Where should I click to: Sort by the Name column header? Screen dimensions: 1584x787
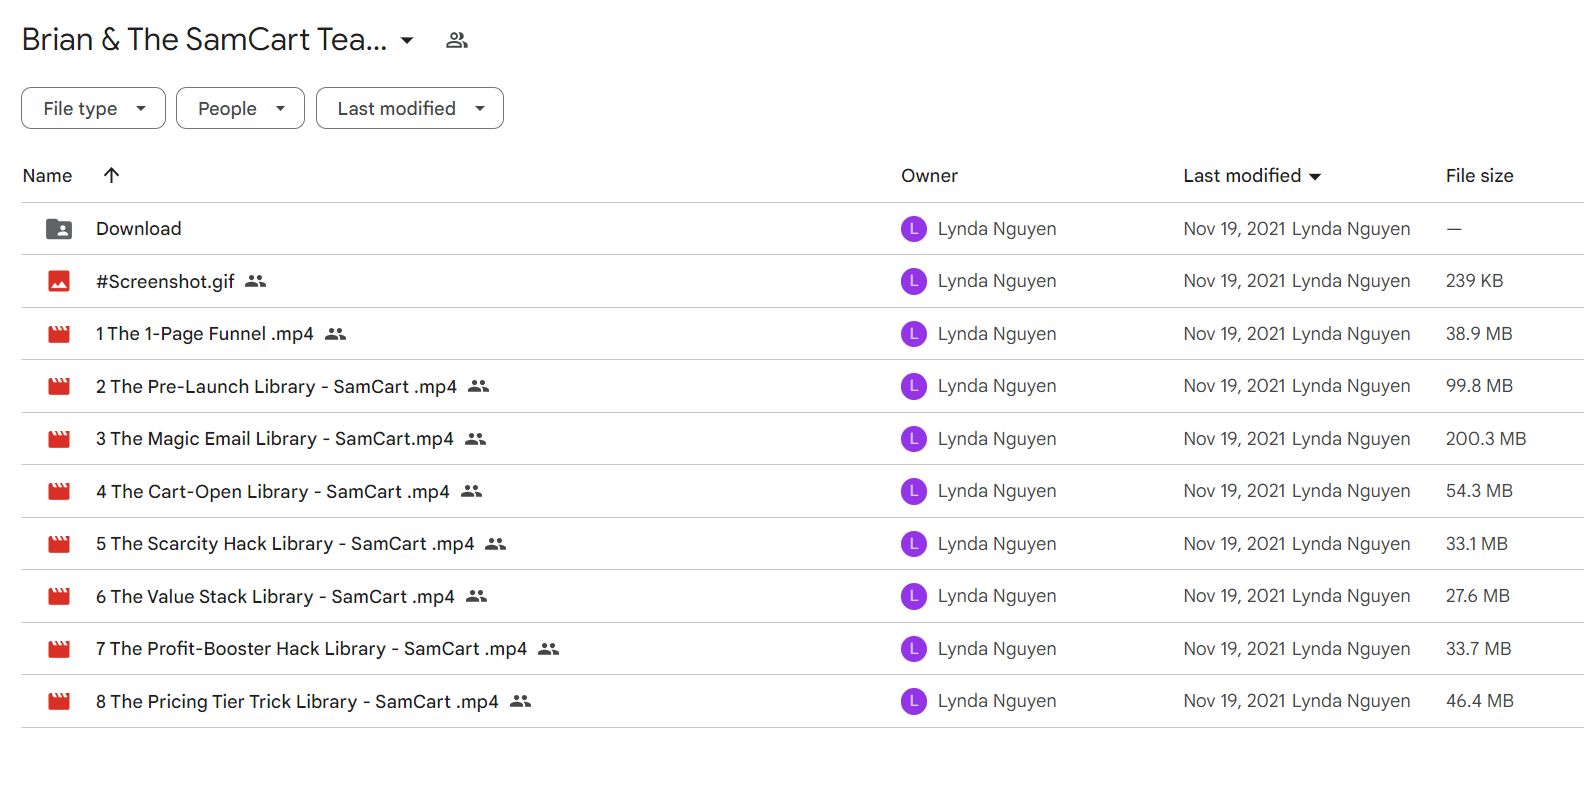47,176
